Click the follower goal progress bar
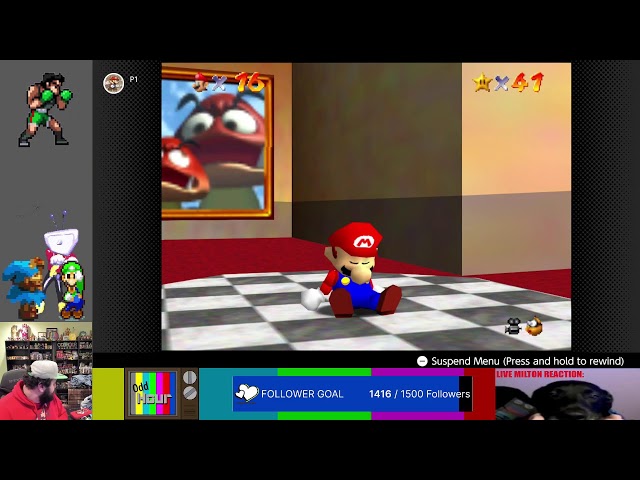The width and height of the screenshot is (640, 480). 353,394
